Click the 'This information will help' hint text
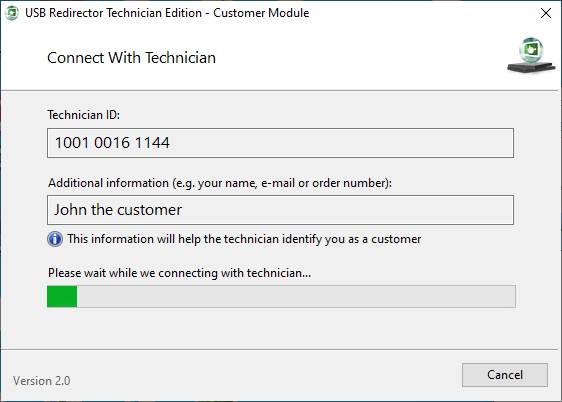This screenshot has height=402, width=562. 244,239
